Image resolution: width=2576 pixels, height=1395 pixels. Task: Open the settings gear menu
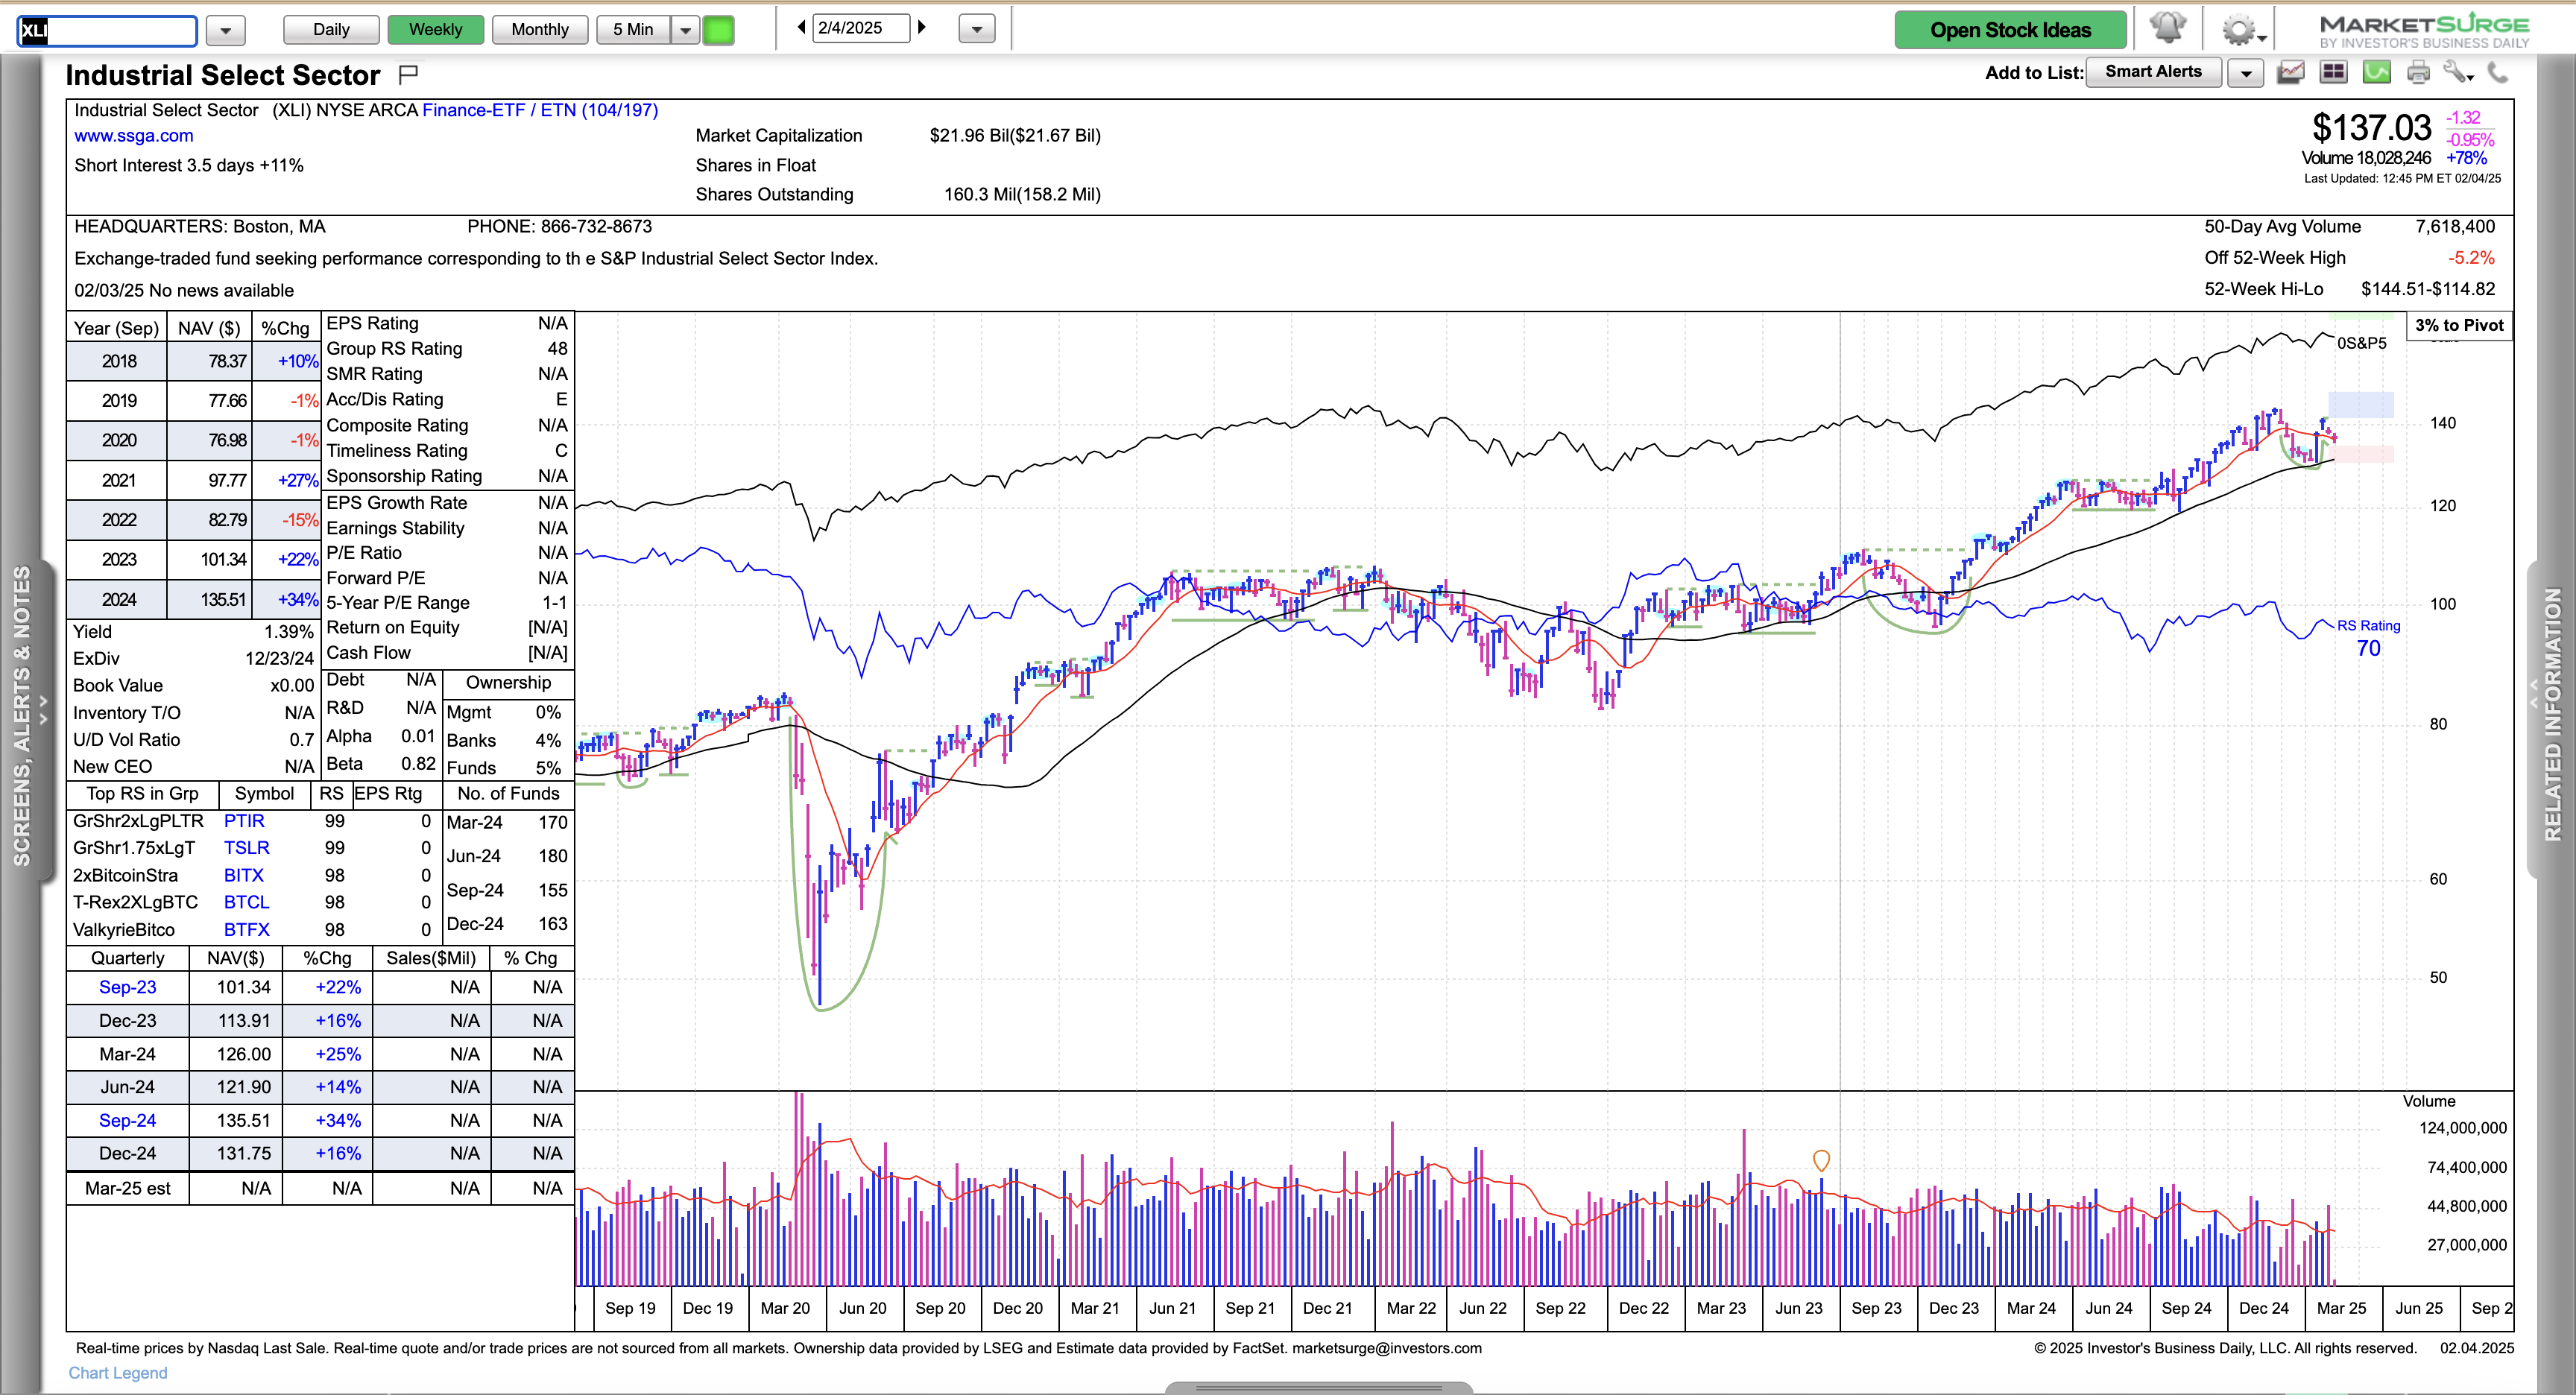(x=2240, y=30)
